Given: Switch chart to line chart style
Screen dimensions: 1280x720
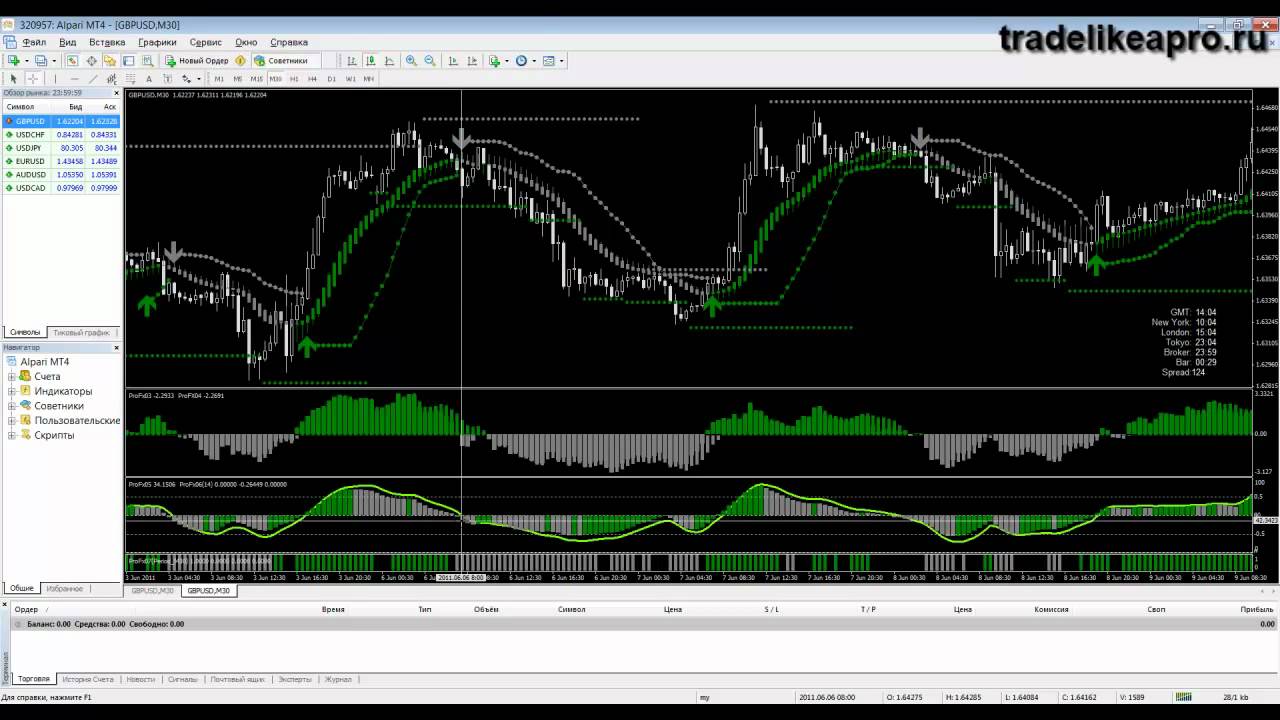Looking at the screenshot, I should click(x=390, y=61).
